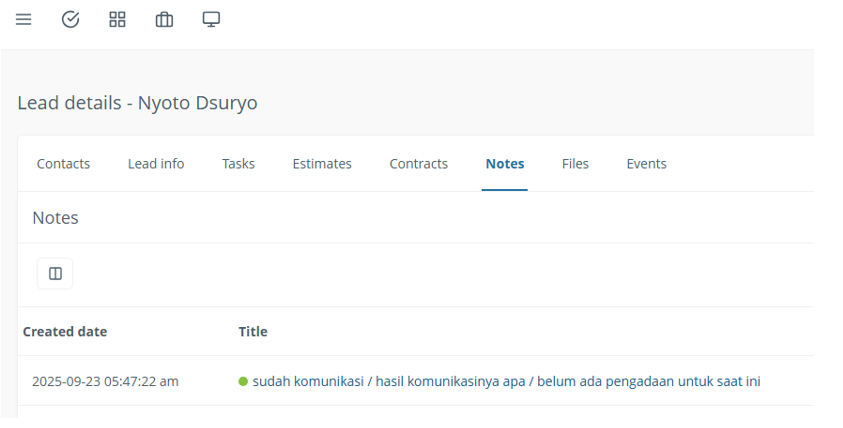
Task: Sort by the Created date column header
Action: click(65, 331)
